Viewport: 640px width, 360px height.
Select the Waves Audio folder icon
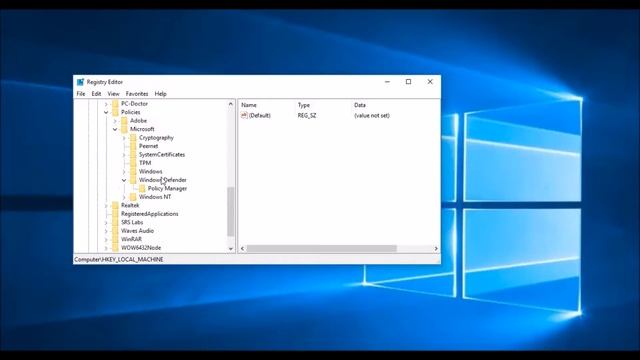[x=116, y=231]
